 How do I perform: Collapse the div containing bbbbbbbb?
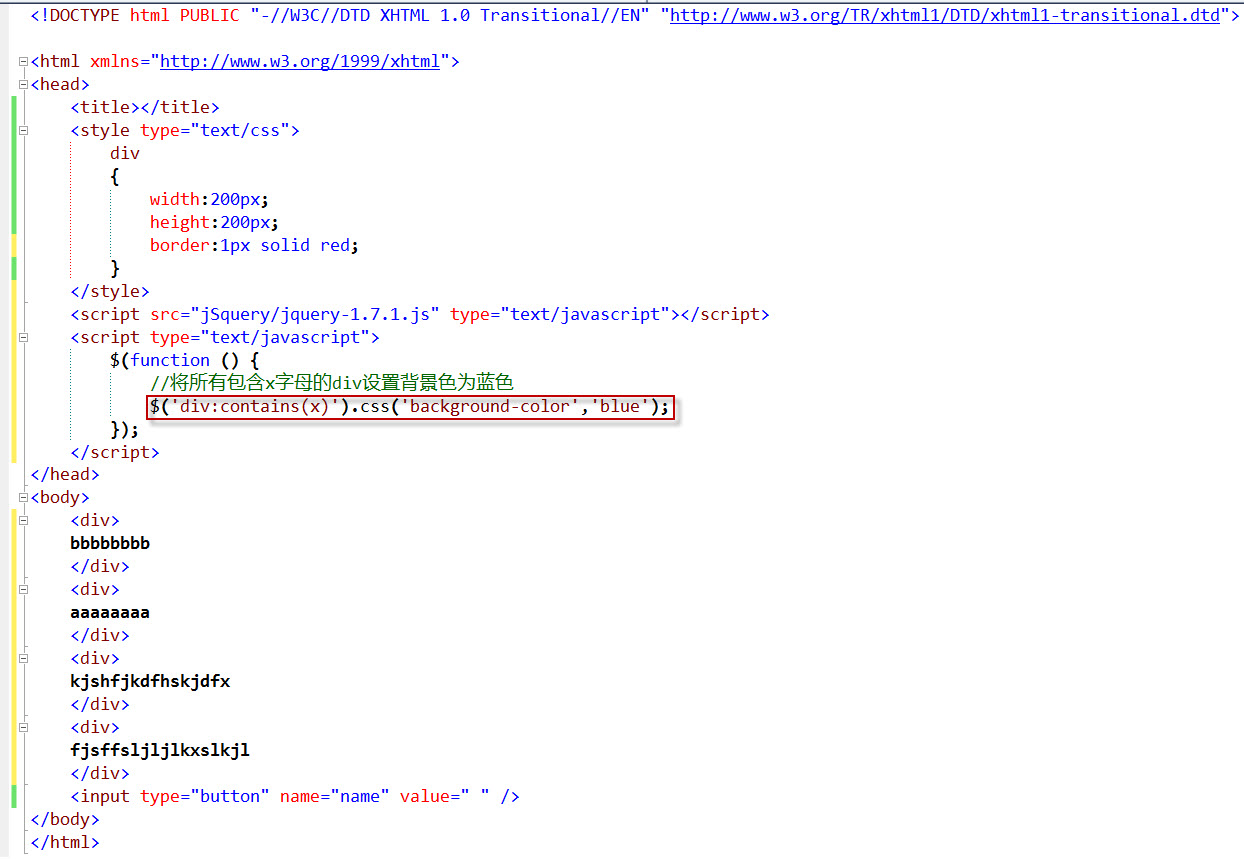coord(23,521)
